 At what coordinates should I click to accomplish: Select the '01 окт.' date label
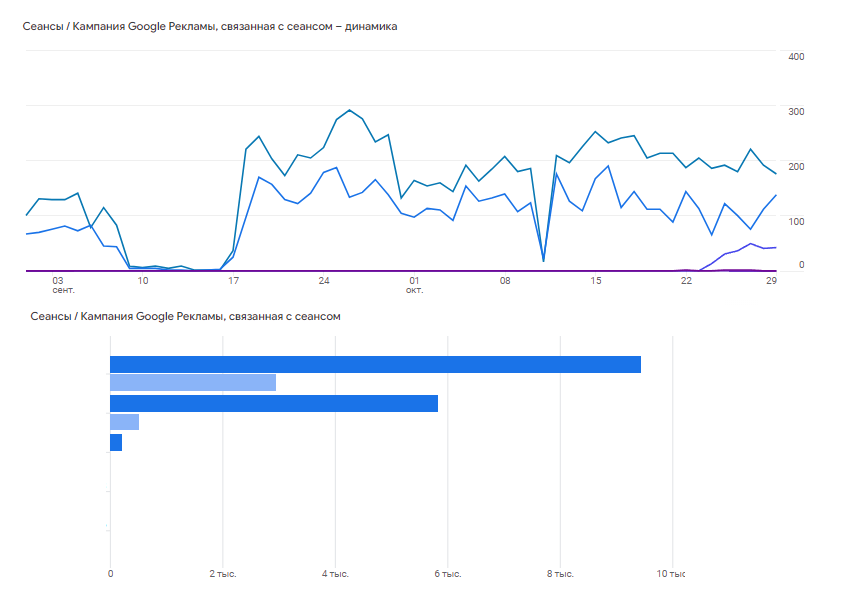[x=414, y=285]
